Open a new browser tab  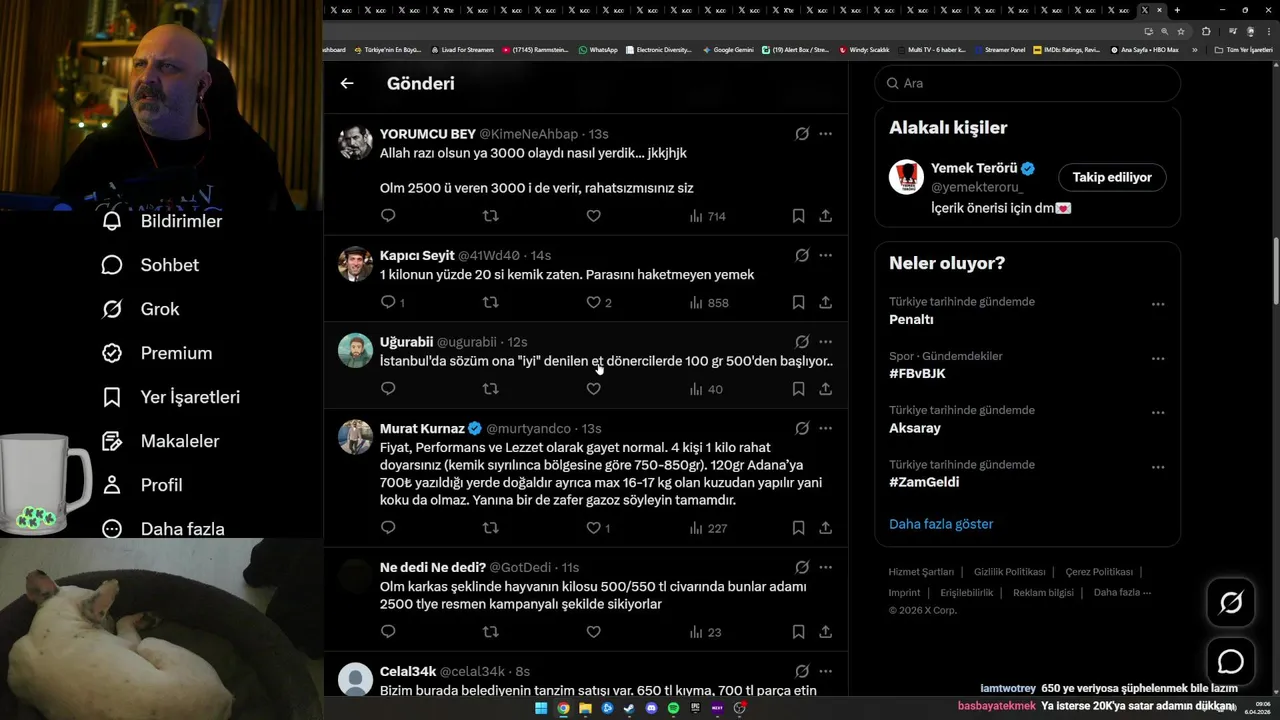(1177, 10)
